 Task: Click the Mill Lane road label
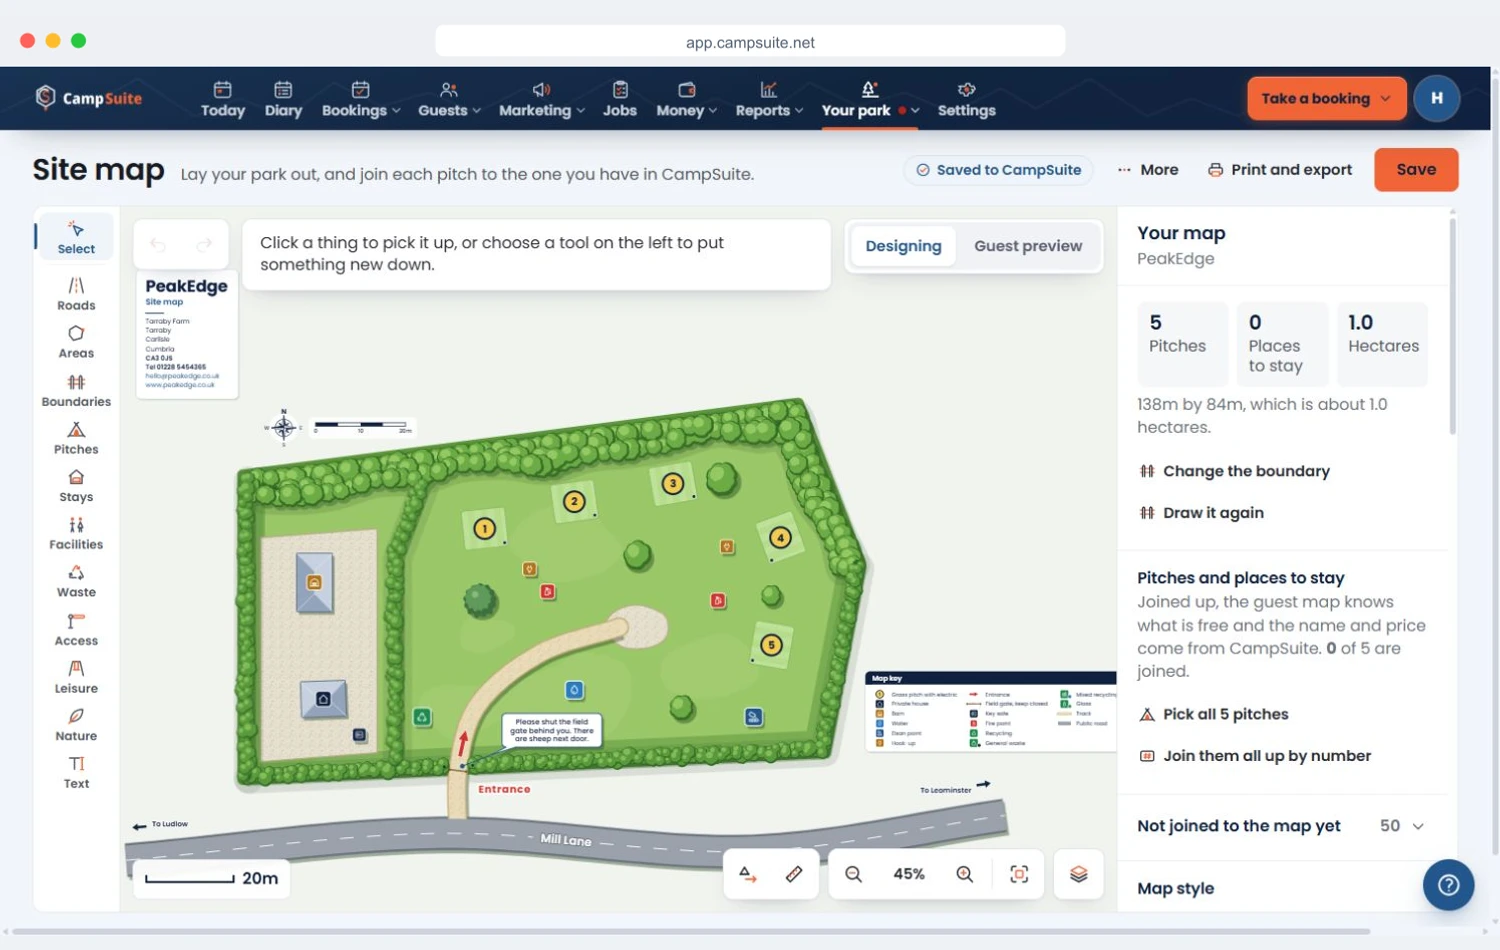point(566,840)
